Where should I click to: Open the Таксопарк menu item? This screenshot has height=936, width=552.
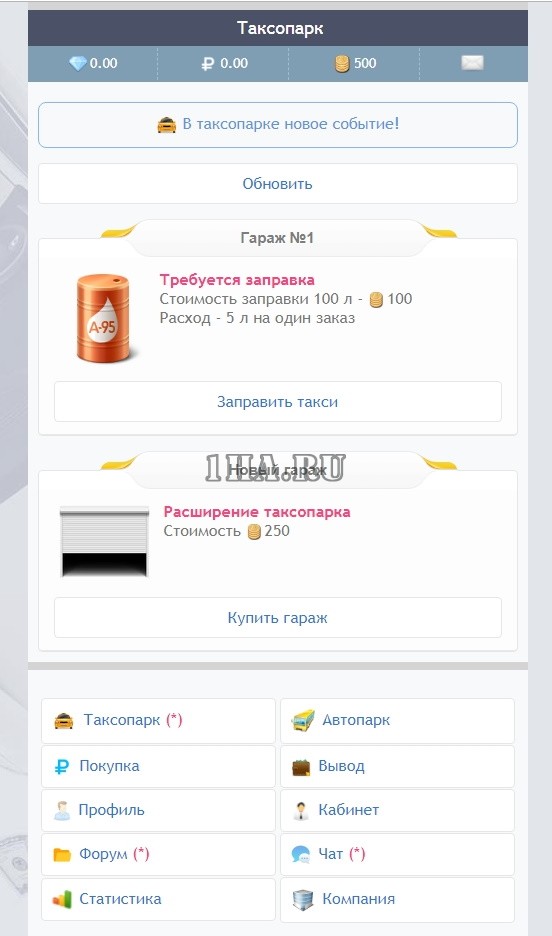click(x=158, y=721)
